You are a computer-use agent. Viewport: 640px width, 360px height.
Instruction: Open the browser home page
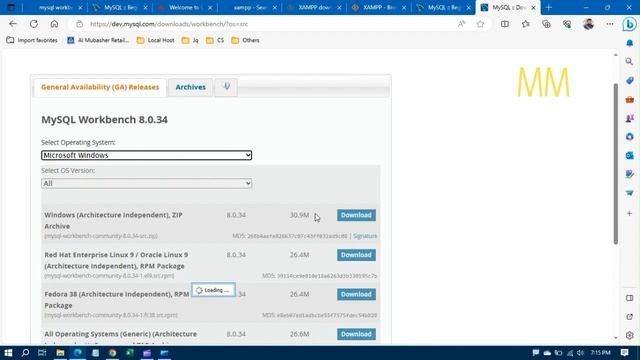[54, 24]
